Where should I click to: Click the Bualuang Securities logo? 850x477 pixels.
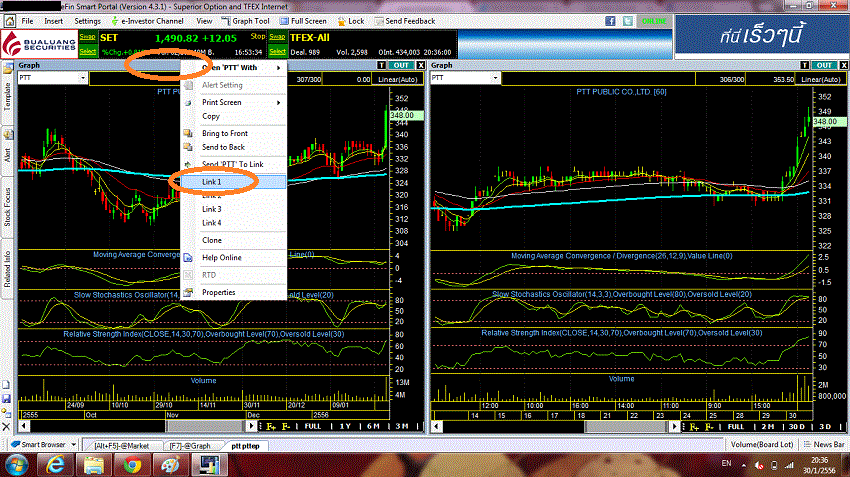[39, 44]
